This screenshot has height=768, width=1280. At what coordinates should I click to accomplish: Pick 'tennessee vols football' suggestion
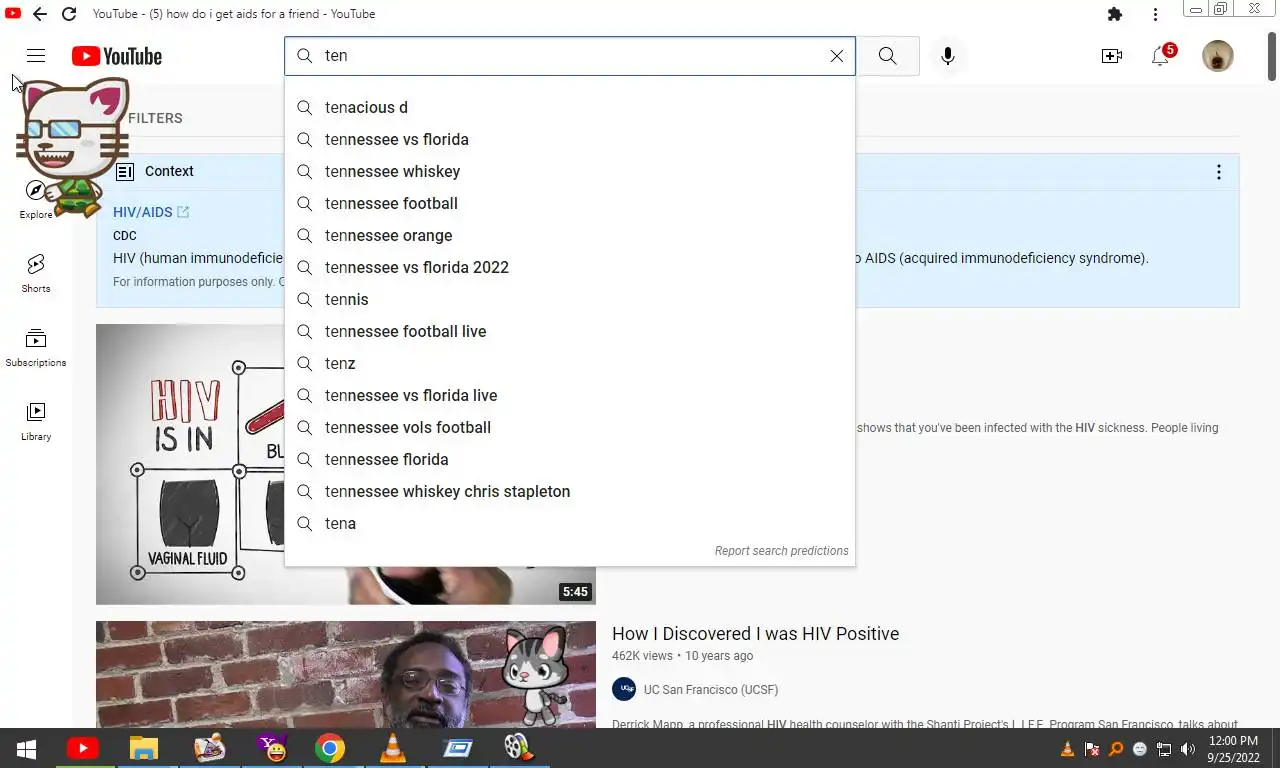tap(570, 427)
